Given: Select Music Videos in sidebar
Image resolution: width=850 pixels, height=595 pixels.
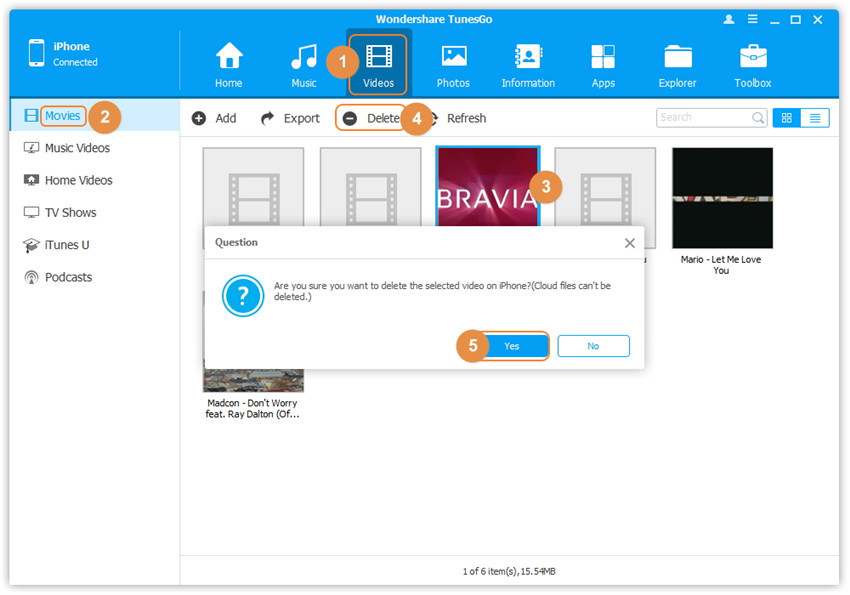Looking at the screenshot, I should tap(77, 148).
